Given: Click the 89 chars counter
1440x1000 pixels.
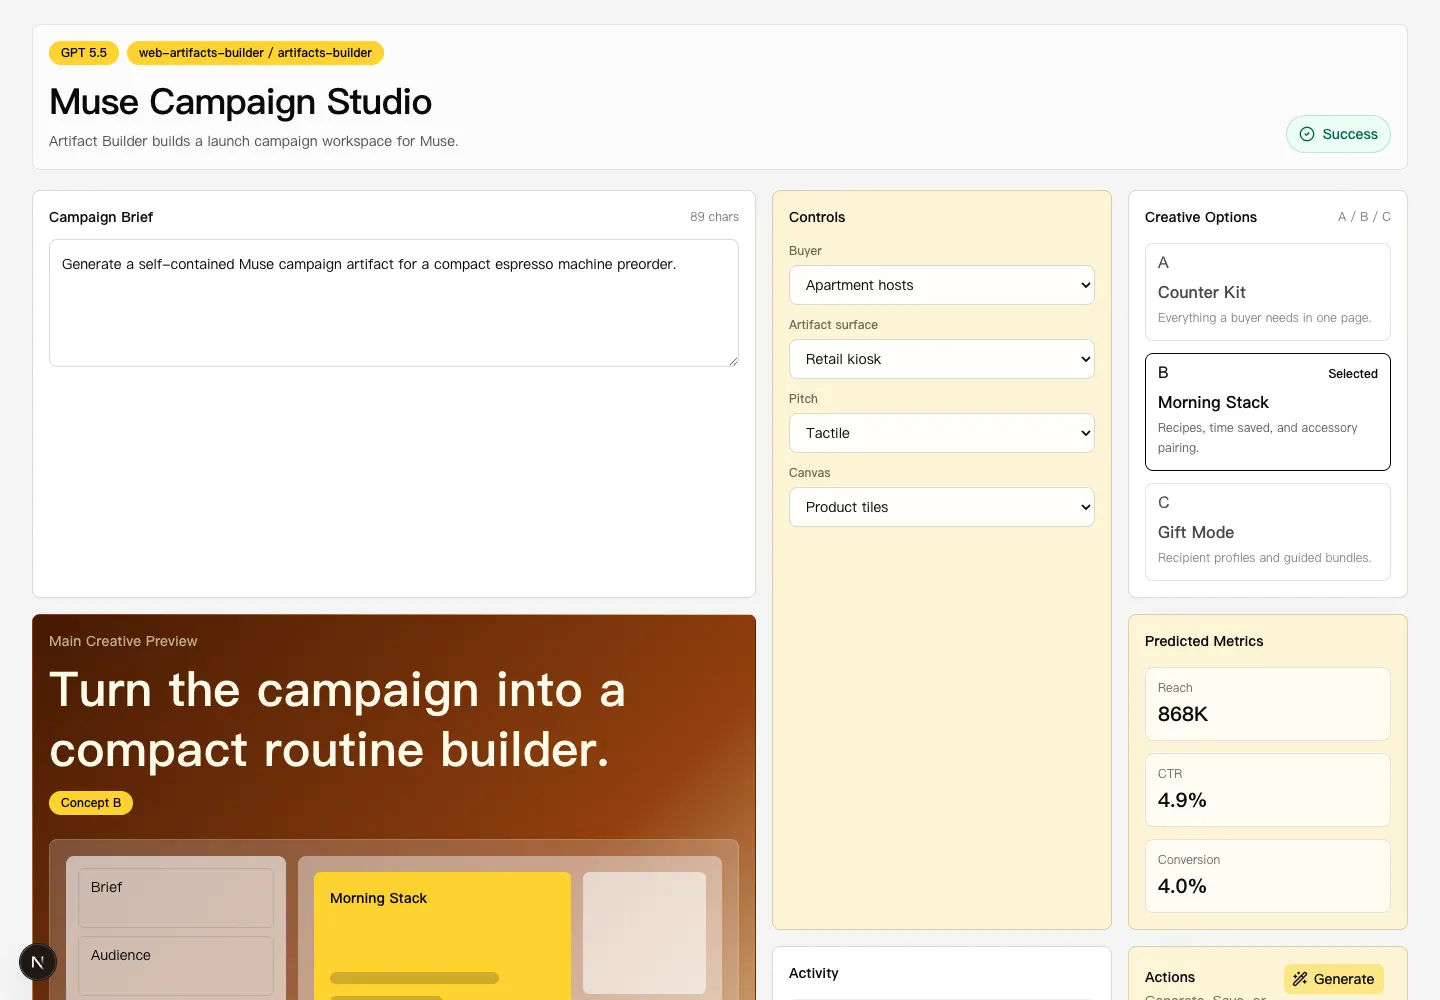Looking at the screenshot, I should (x=714, y=217).
